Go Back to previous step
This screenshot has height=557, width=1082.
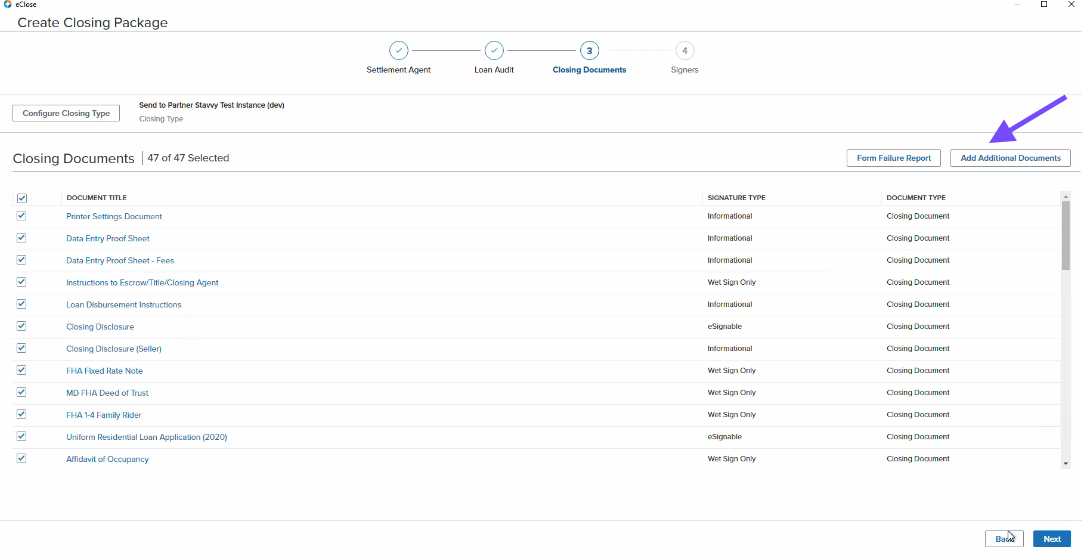pos(1004,539)
